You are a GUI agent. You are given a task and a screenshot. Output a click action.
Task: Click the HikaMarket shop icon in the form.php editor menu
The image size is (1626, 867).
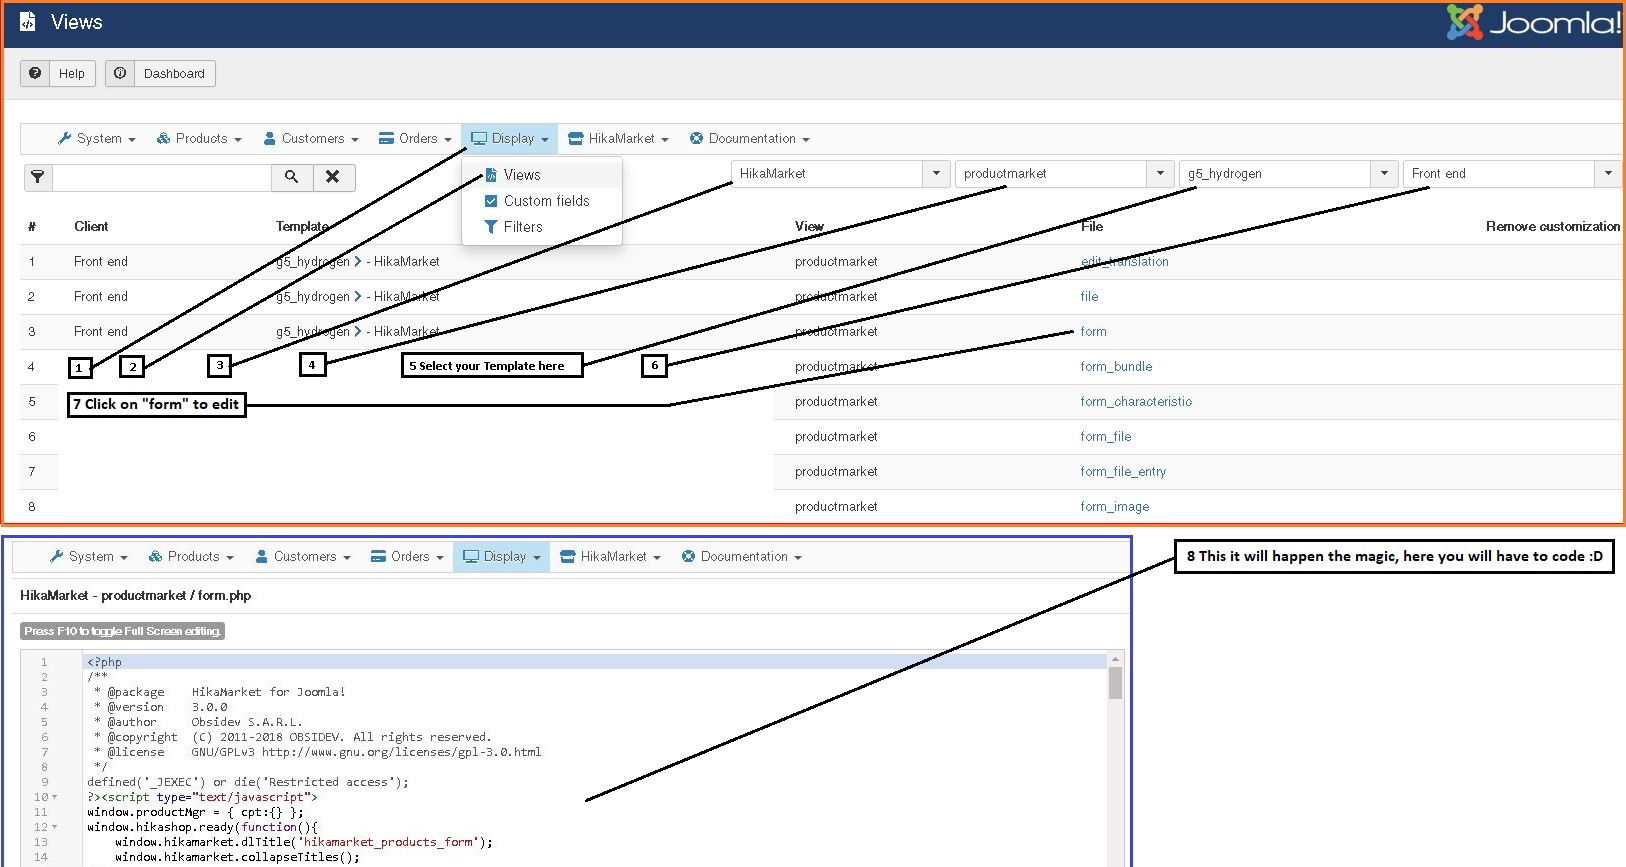(568, 557)
